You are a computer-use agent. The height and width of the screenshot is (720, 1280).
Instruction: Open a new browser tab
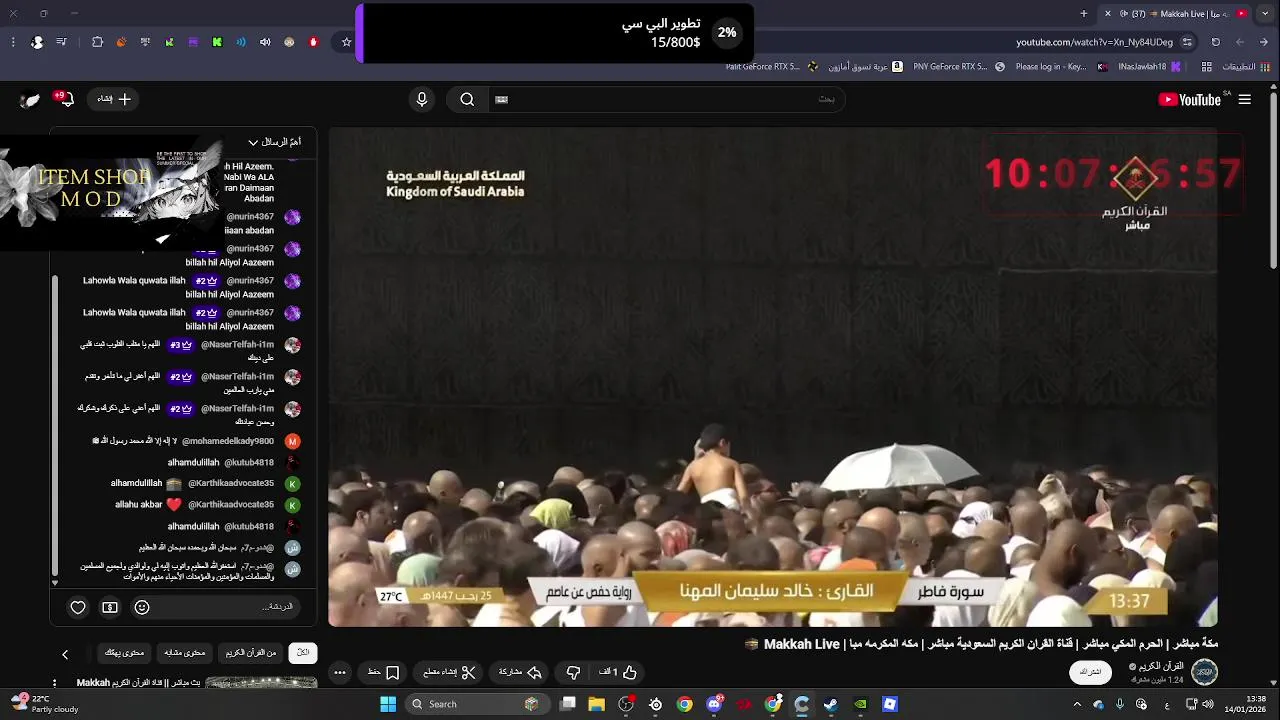pyautogui.click(x=1083, y=13)
